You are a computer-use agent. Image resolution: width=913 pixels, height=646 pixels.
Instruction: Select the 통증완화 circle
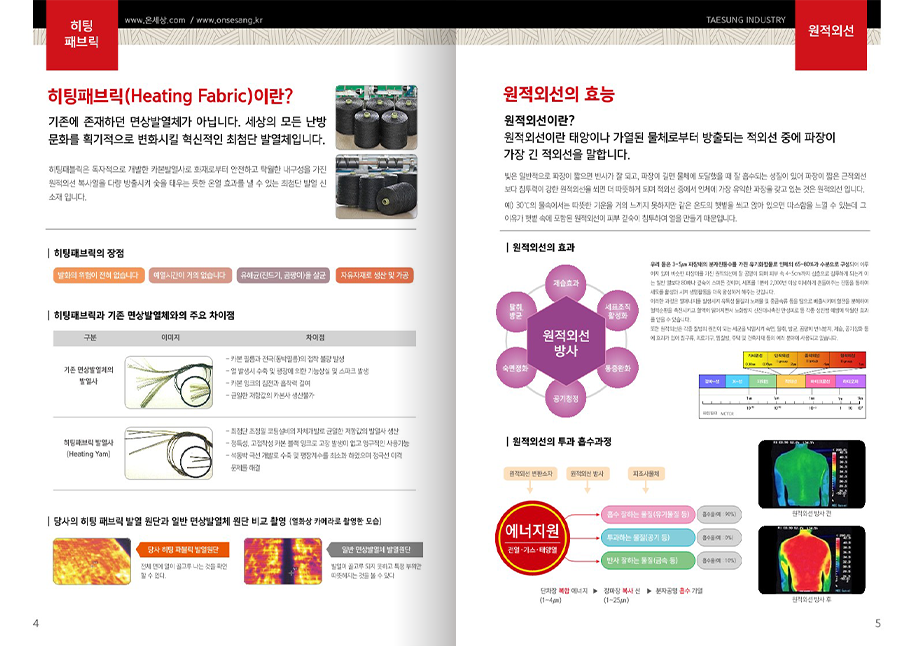click(617, 369)
